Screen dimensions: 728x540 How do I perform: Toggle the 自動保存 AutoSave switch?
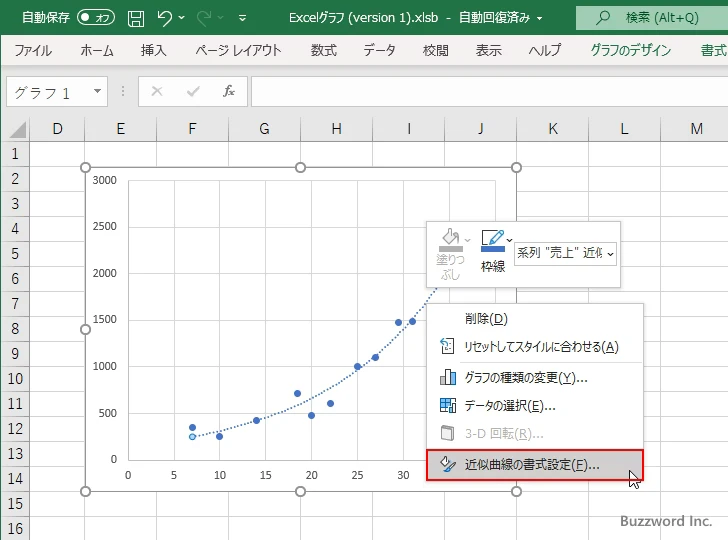(x=96, y=17)
